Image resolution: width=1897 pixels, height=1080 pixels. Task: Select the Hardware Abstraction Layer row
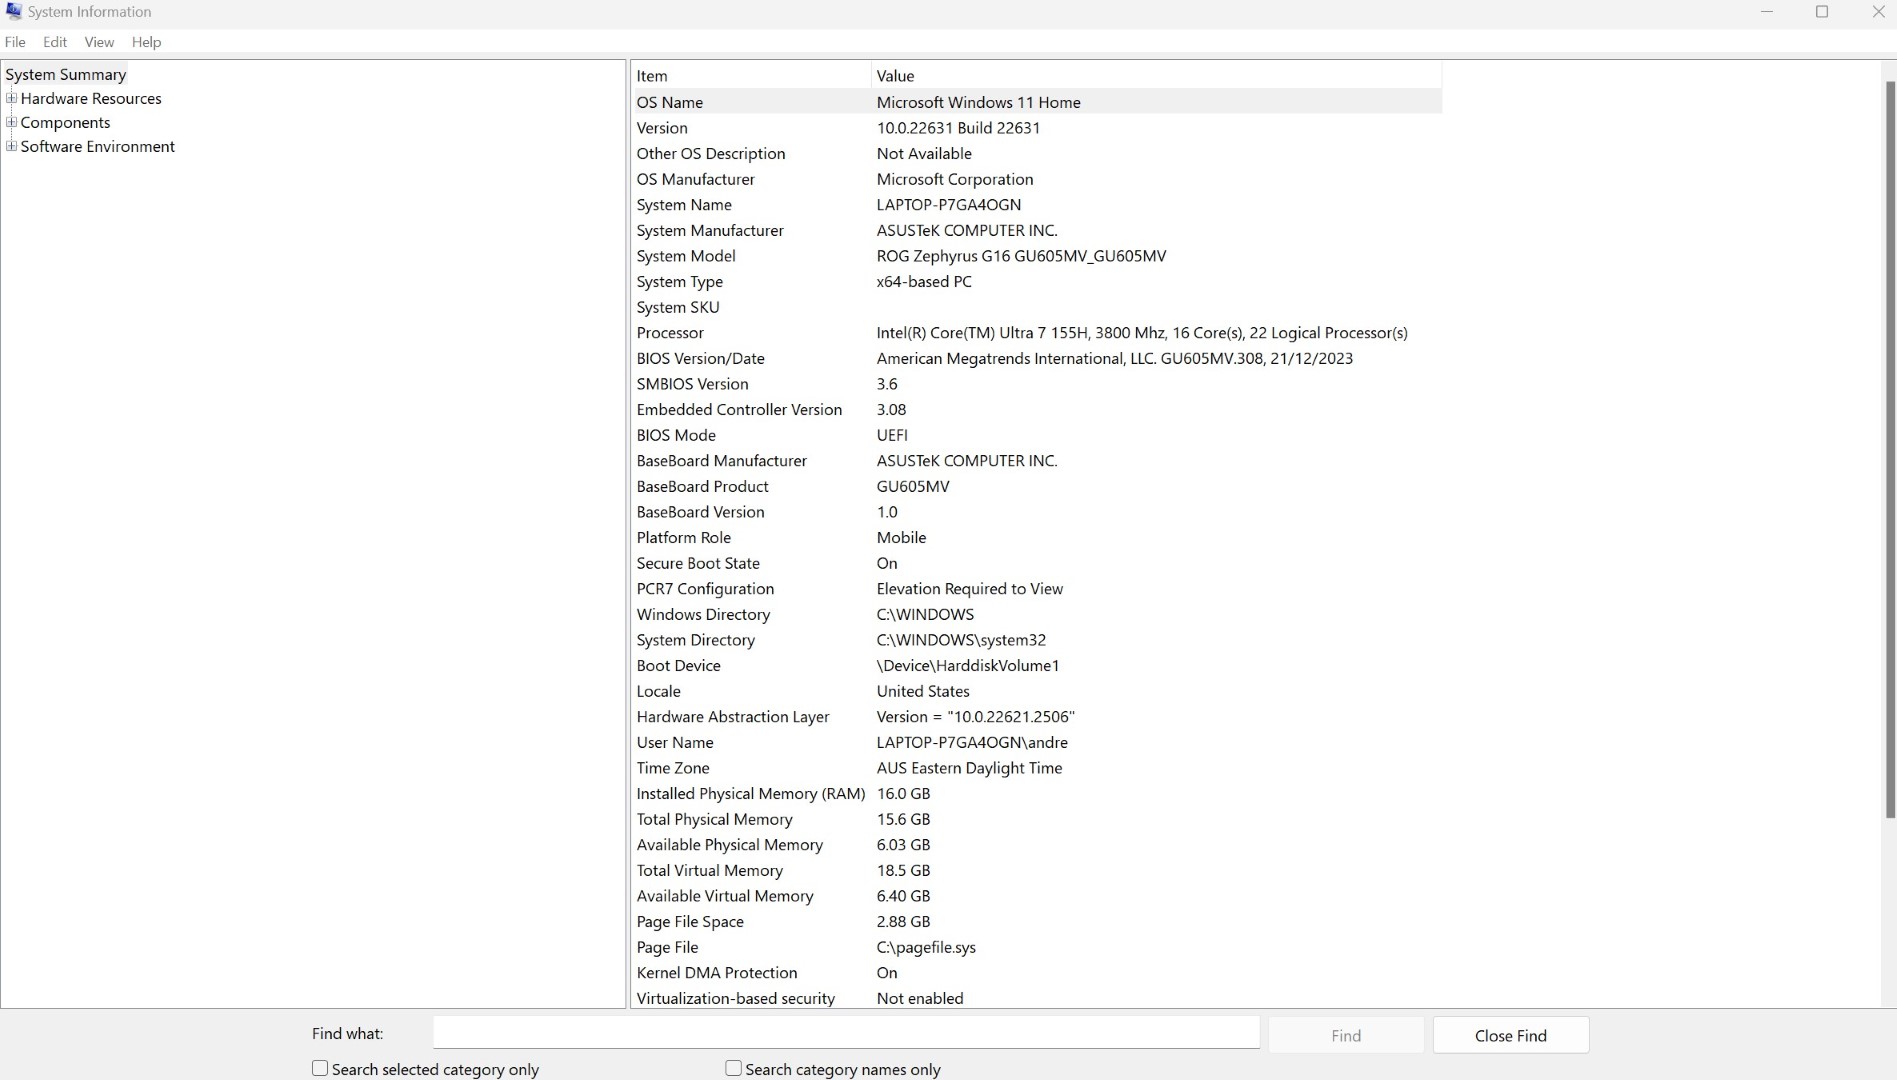coord(1037,717)
